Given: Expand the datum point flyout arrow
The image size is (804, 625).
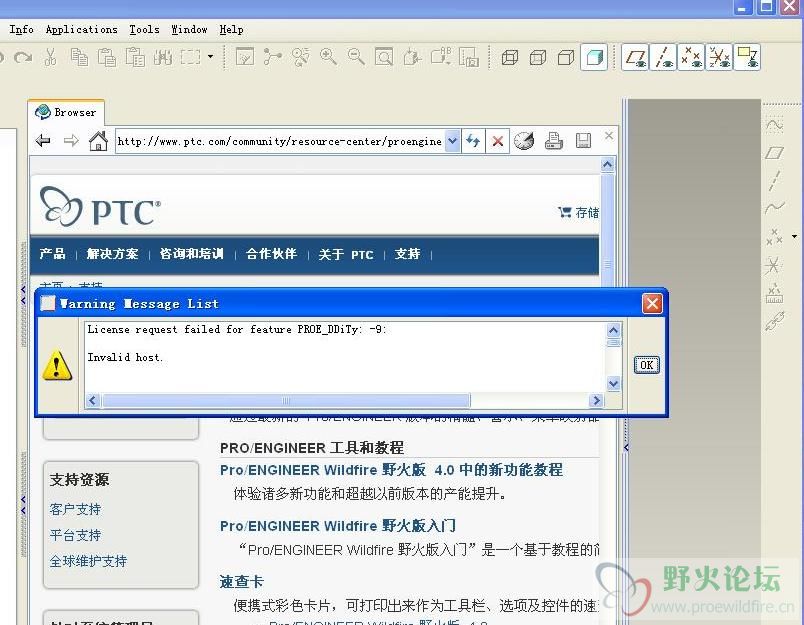Looking at the screenshot, I should [794, 236].
